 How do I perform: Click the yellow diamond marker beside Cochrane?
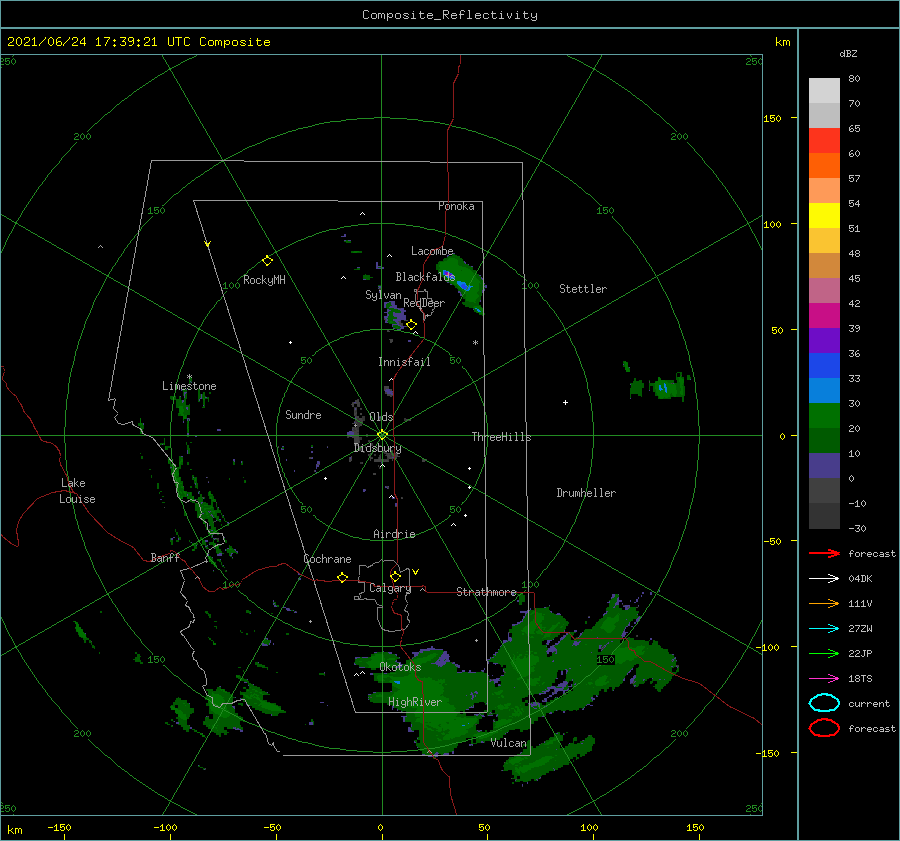pos(343,578)
